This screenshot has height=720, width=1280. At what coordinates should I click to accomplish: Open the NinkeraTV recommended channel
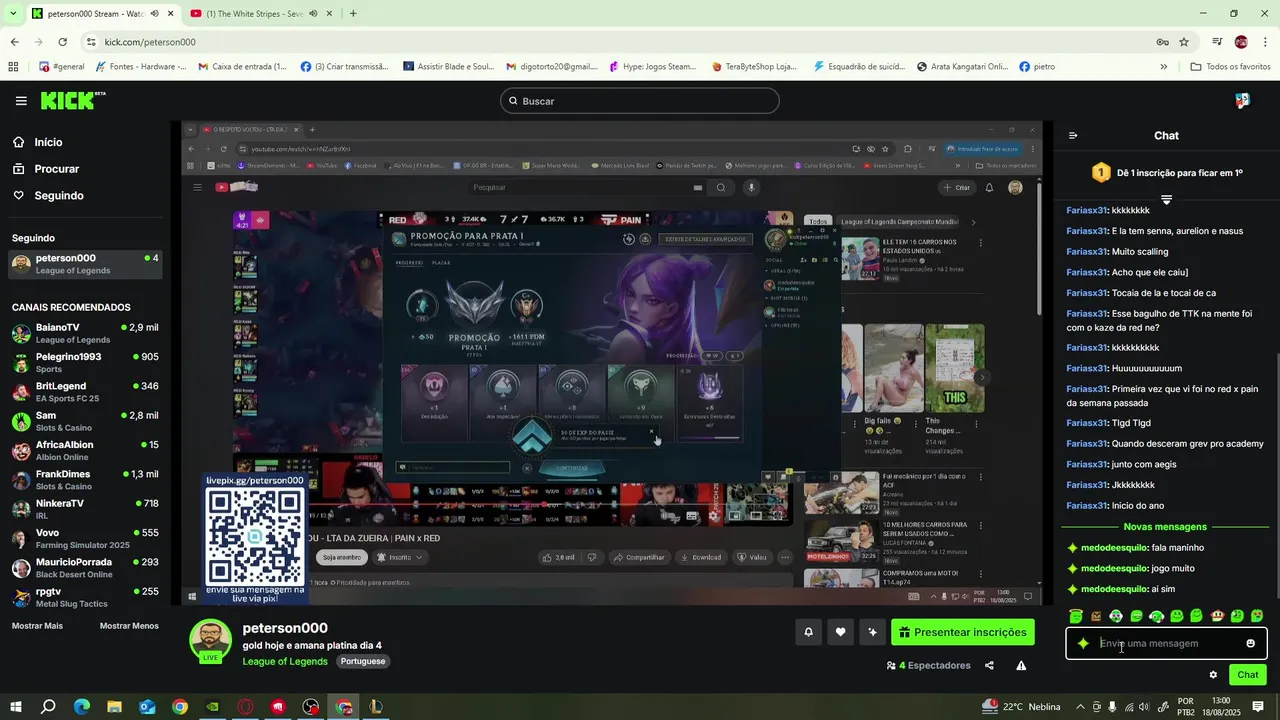pyautogui.click(x=85, y=509)
